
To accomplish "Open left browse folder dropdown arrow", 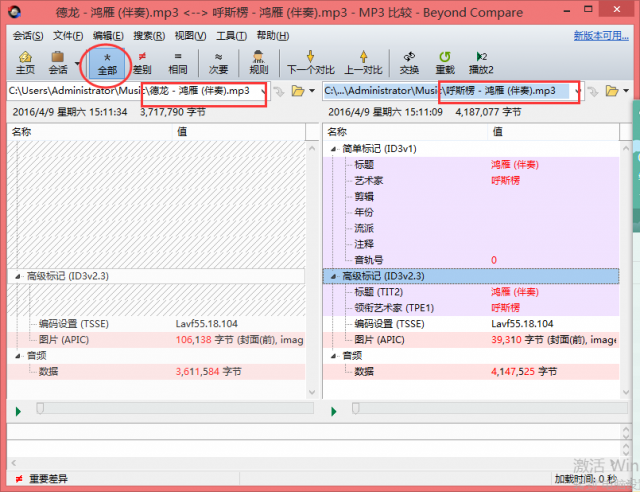I will [312, 91].
